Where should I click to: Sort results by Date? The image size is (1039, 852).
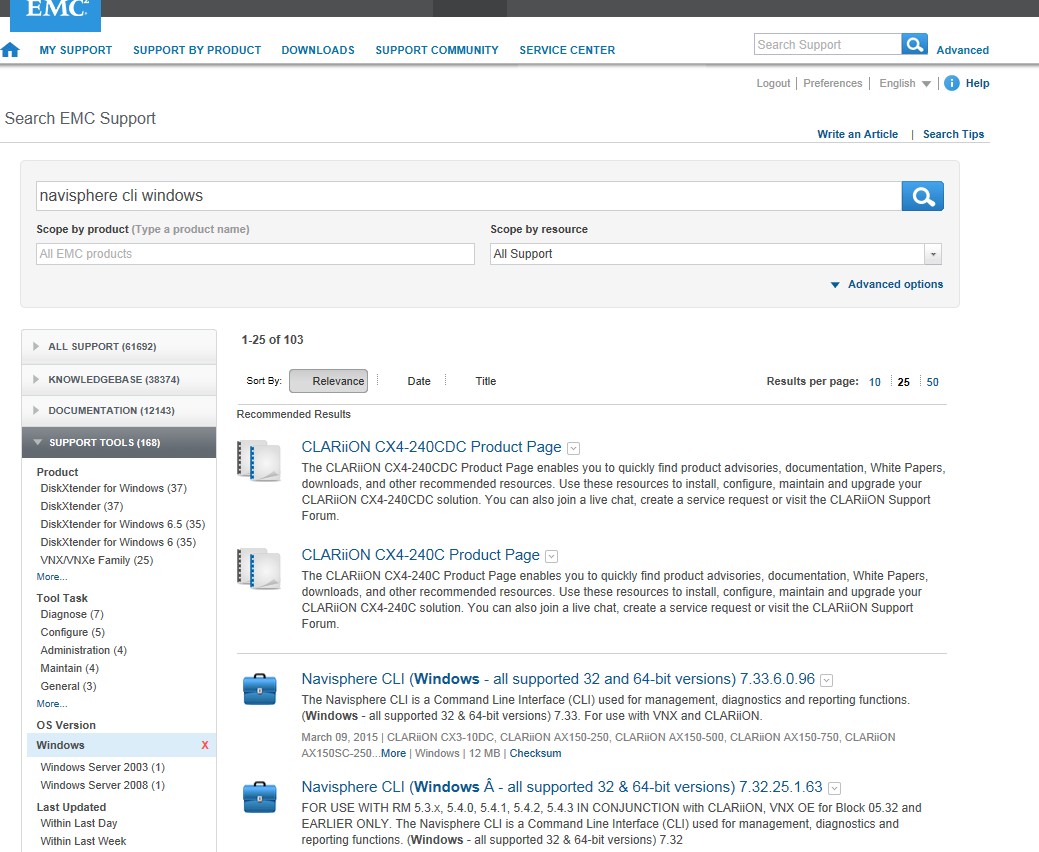point(419,381)
